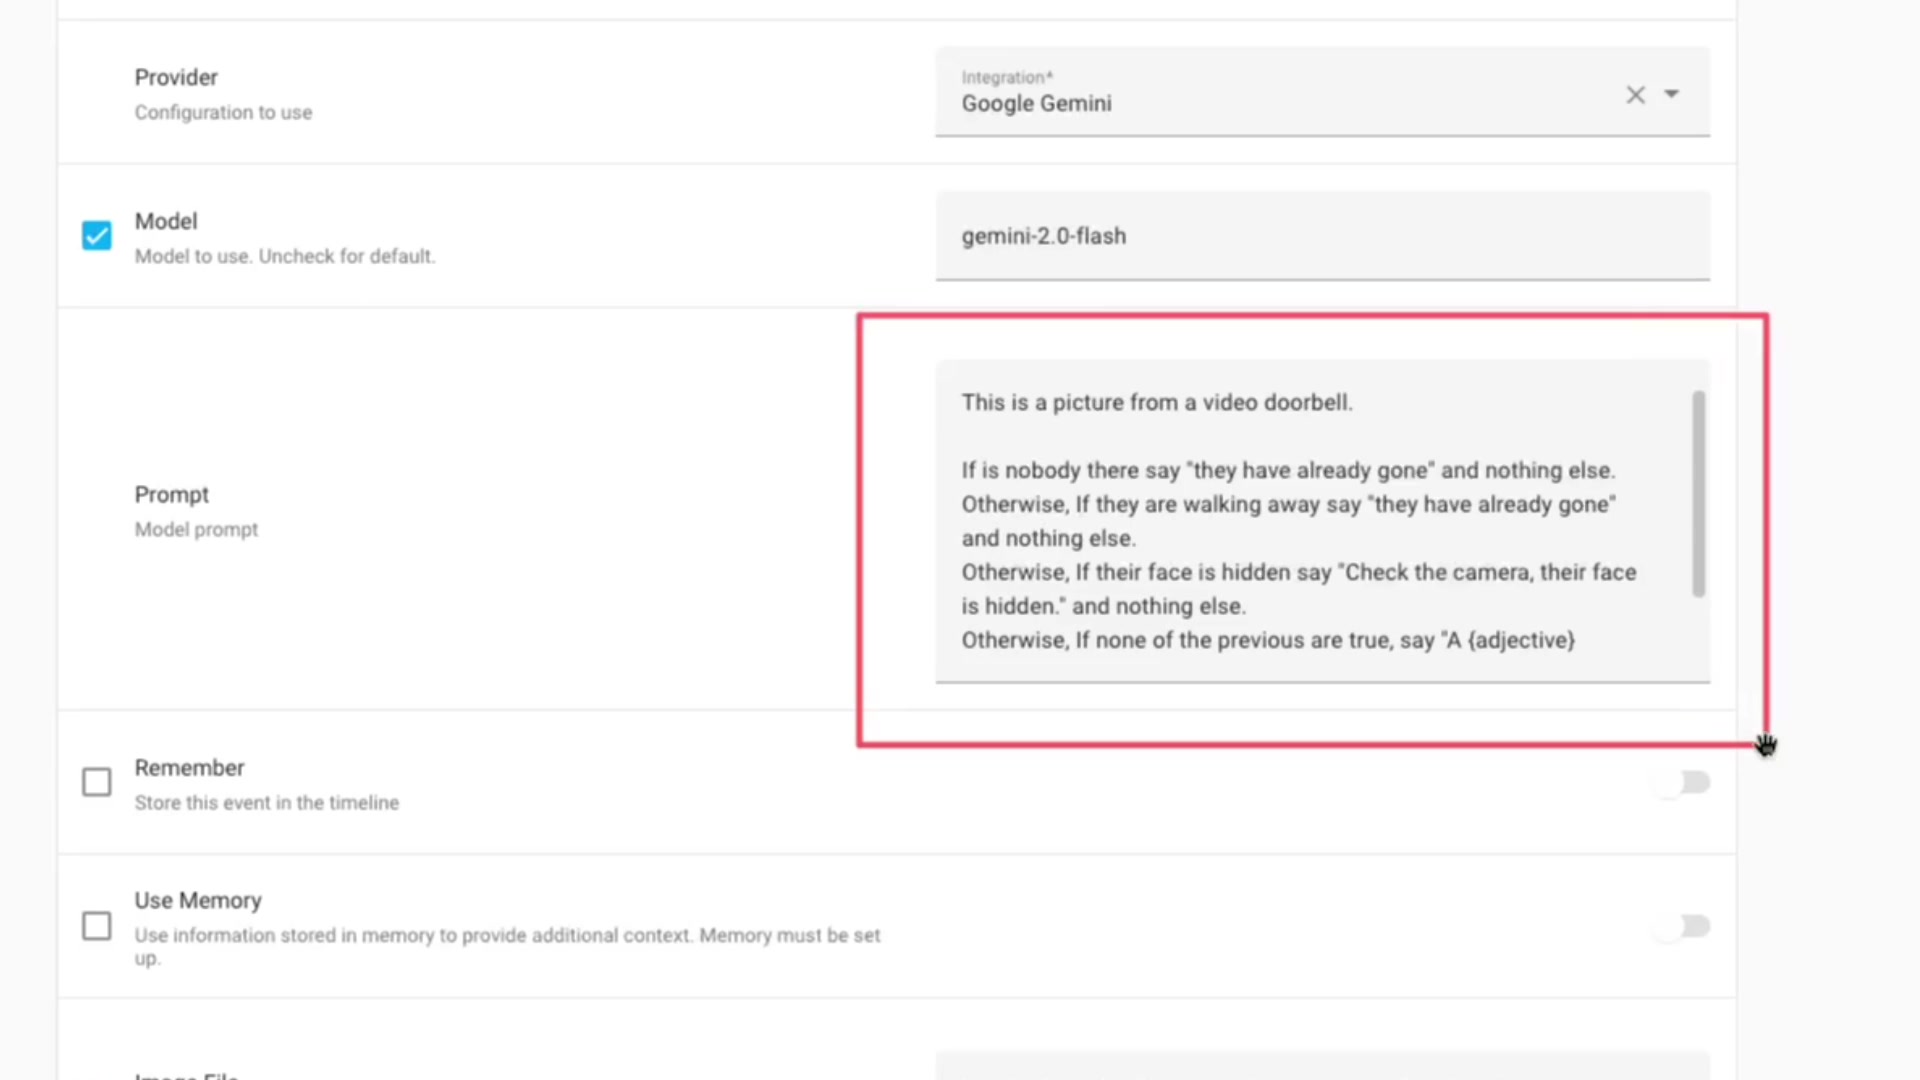The image size is (1920, 1080).
Task: Clear the Google Gemini integration selection
Action: [x=1635, y=95]
